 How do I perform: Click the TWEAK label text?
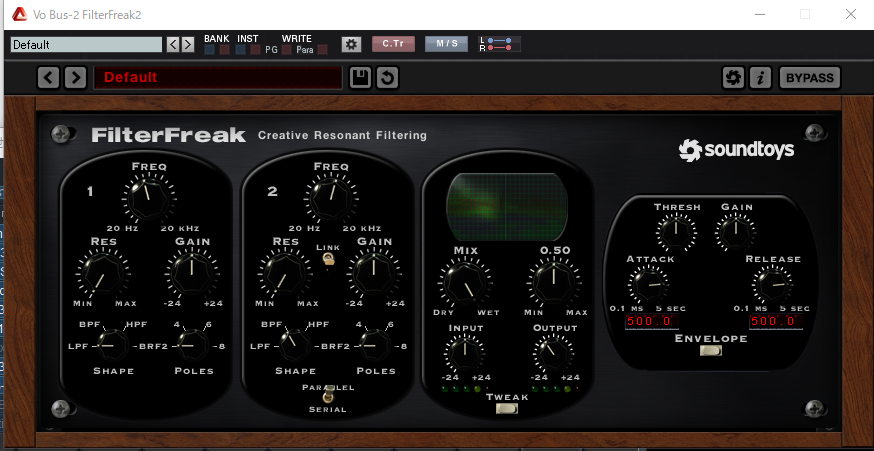pos(507,397)
